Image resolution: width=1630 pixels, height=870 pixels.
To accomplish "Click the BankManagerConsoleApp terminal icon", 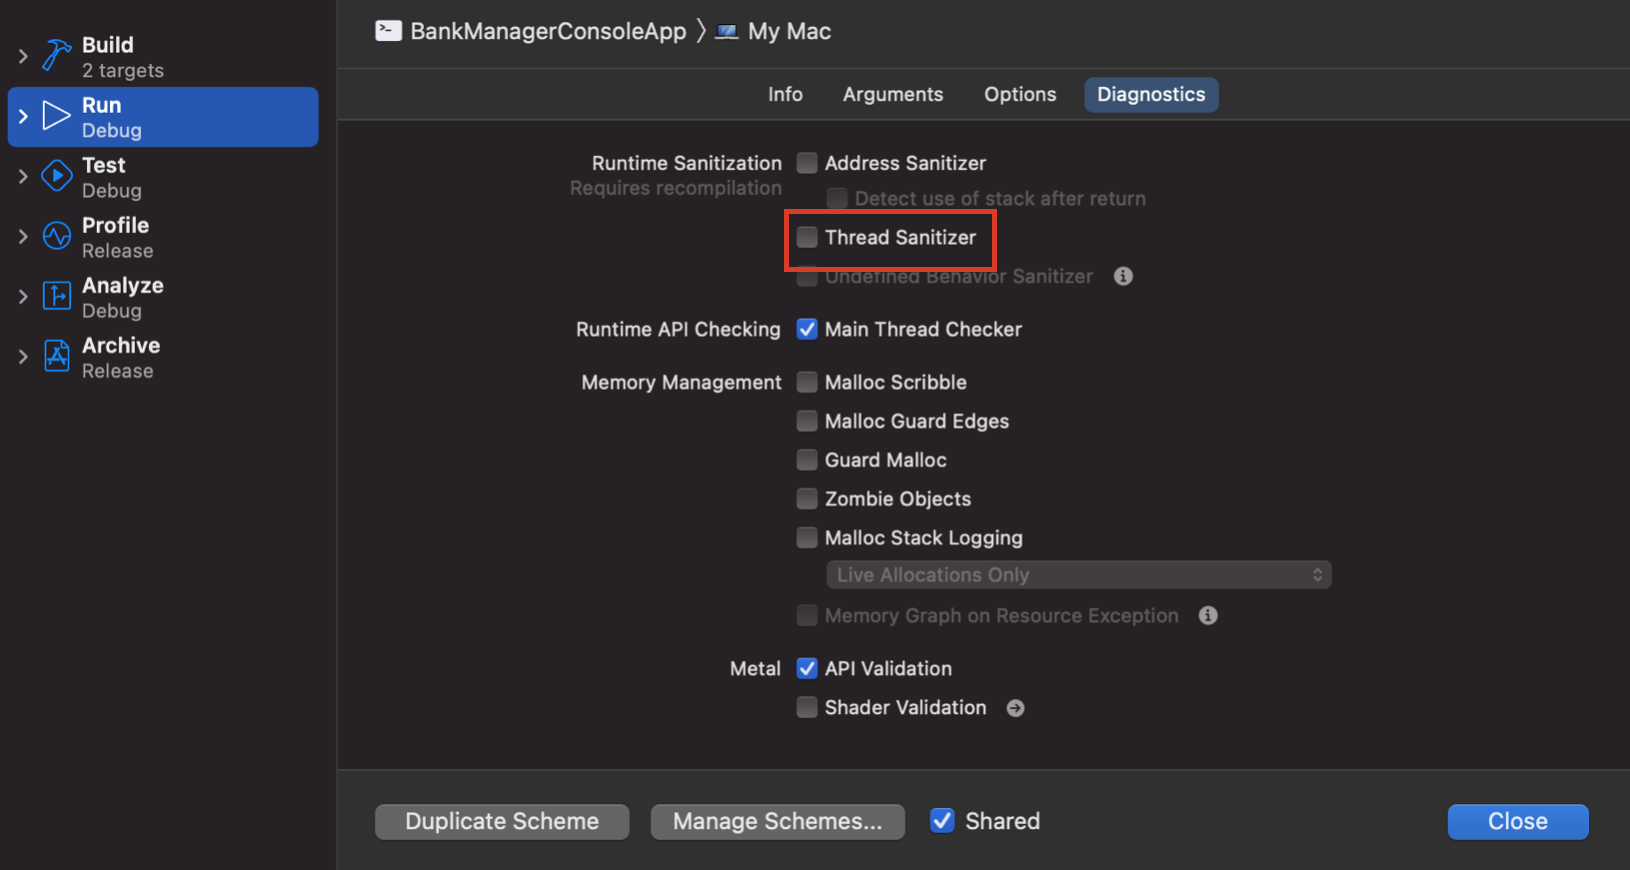I will 388,31.
